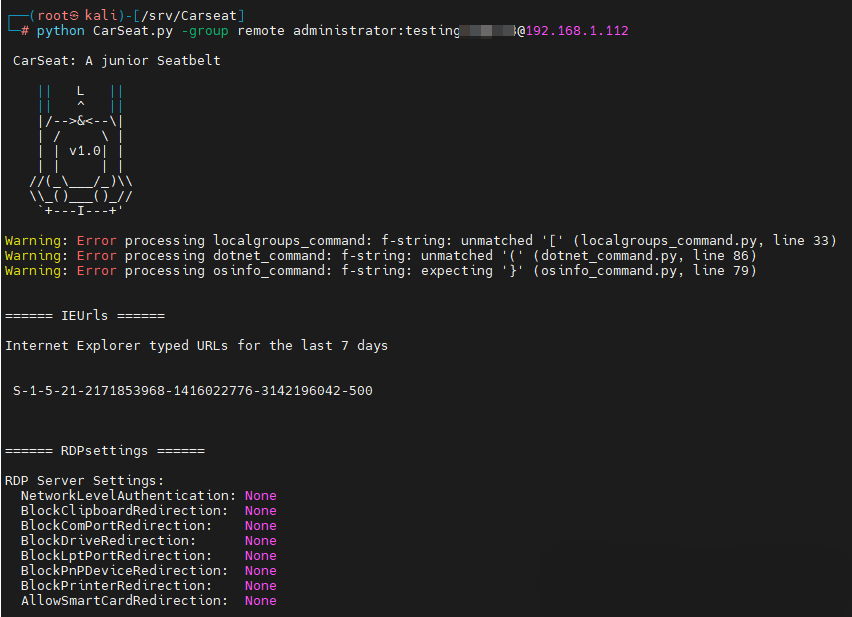852x617 pixels.
Task: Click the 192.168.1.112 IP address in command
Action: [x=577, y=31]
